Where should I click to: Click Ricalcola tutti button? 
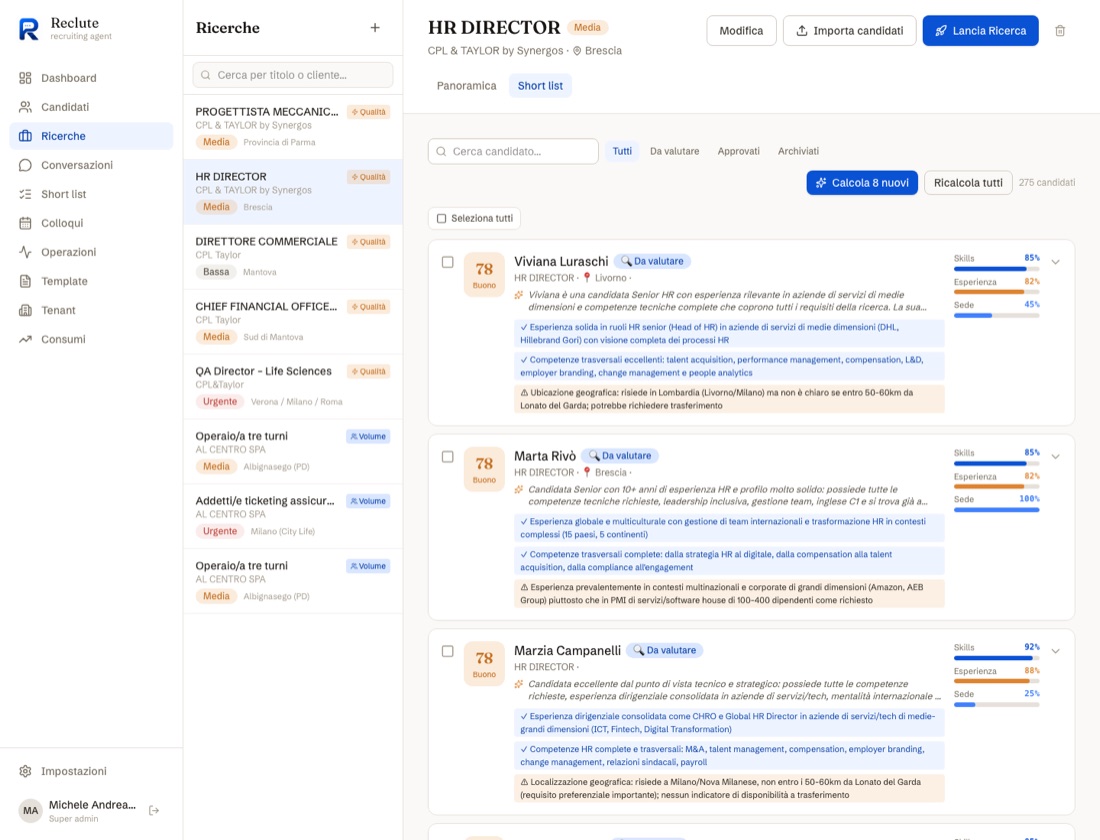[968, 182]
